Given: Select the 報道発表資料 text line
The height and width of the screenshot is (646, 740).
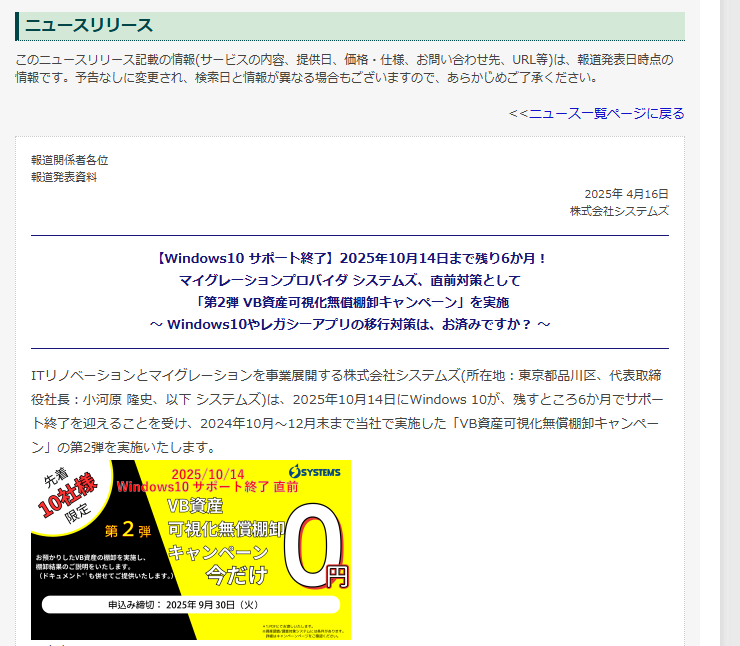Looking at the screenshot, I should [x=64, y=177].
